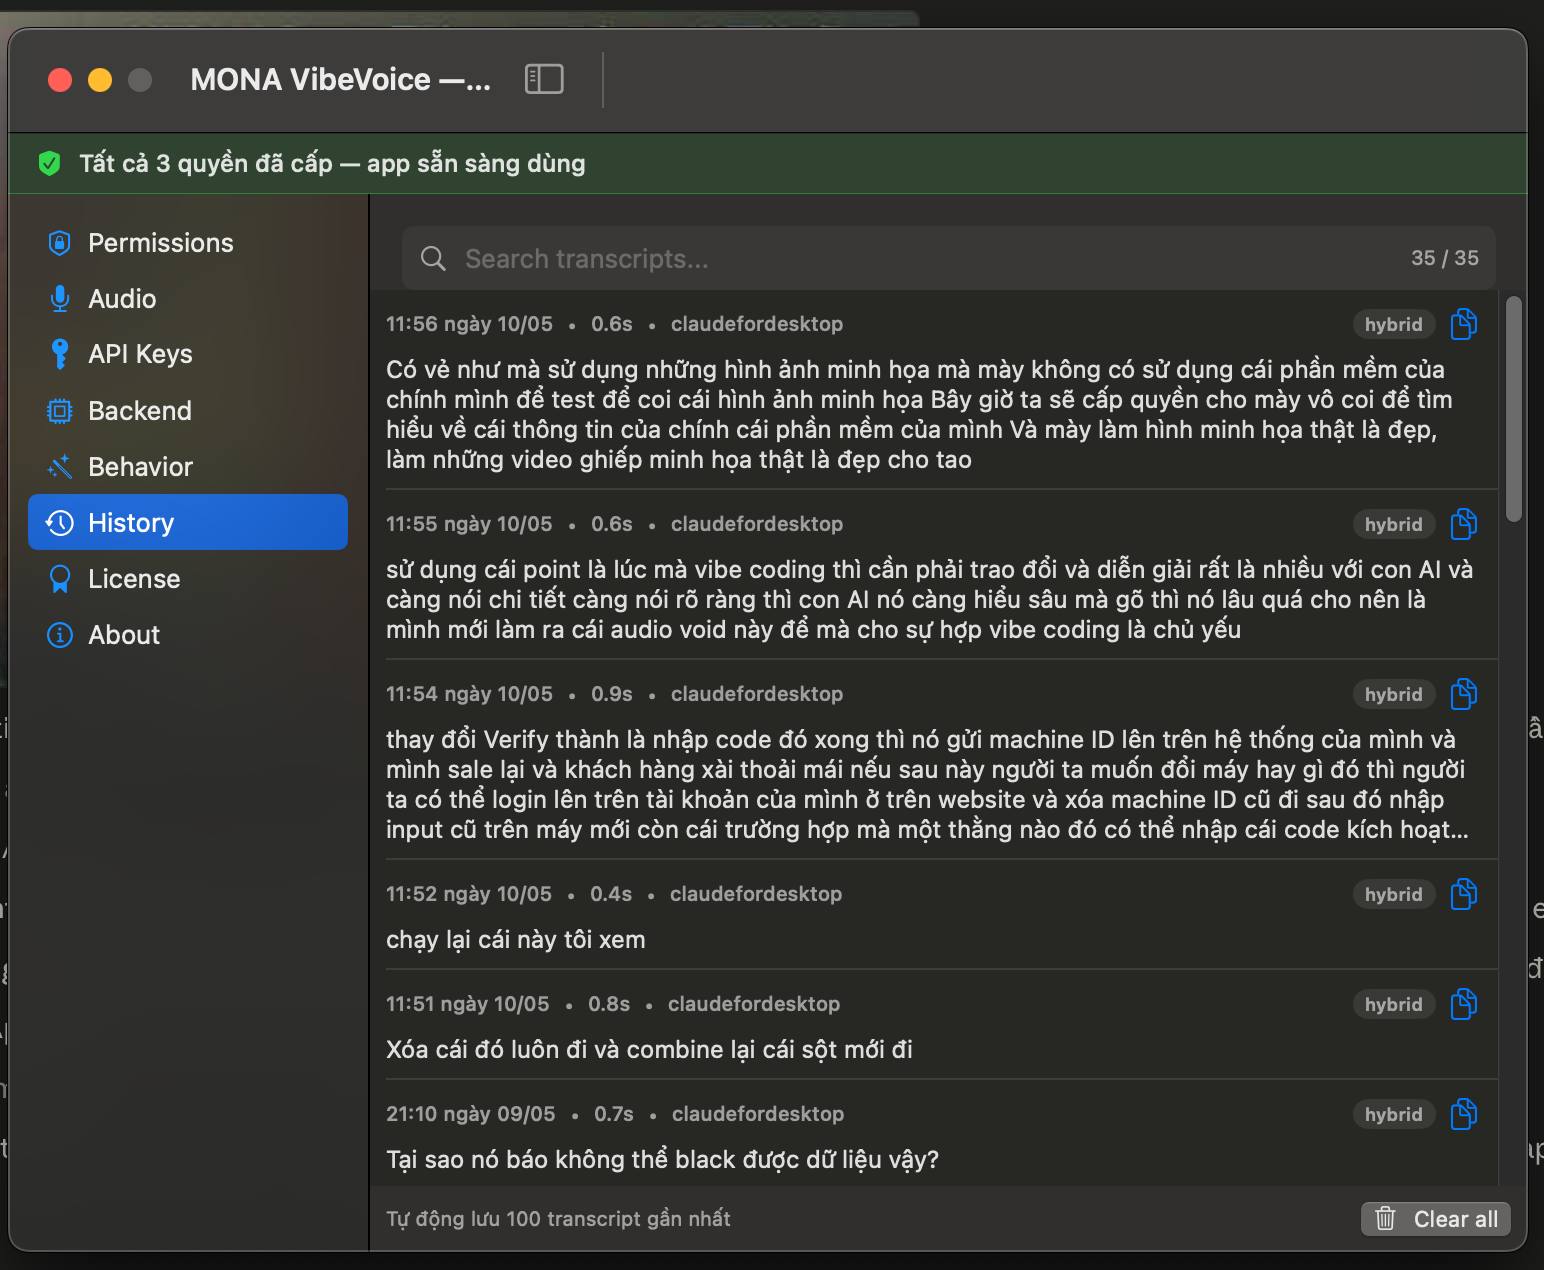
Task: Select transcript text starting 'sử dụng cái point'
Action: coord(930,600)
